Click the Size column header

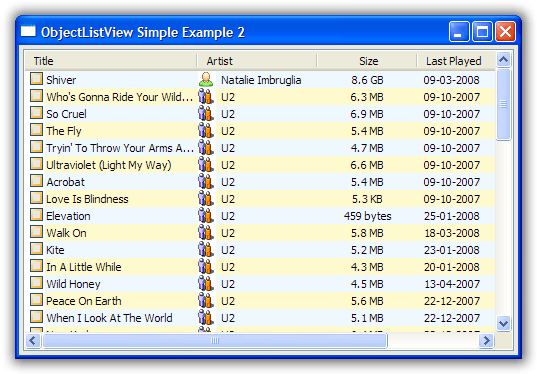coord(367,61)
